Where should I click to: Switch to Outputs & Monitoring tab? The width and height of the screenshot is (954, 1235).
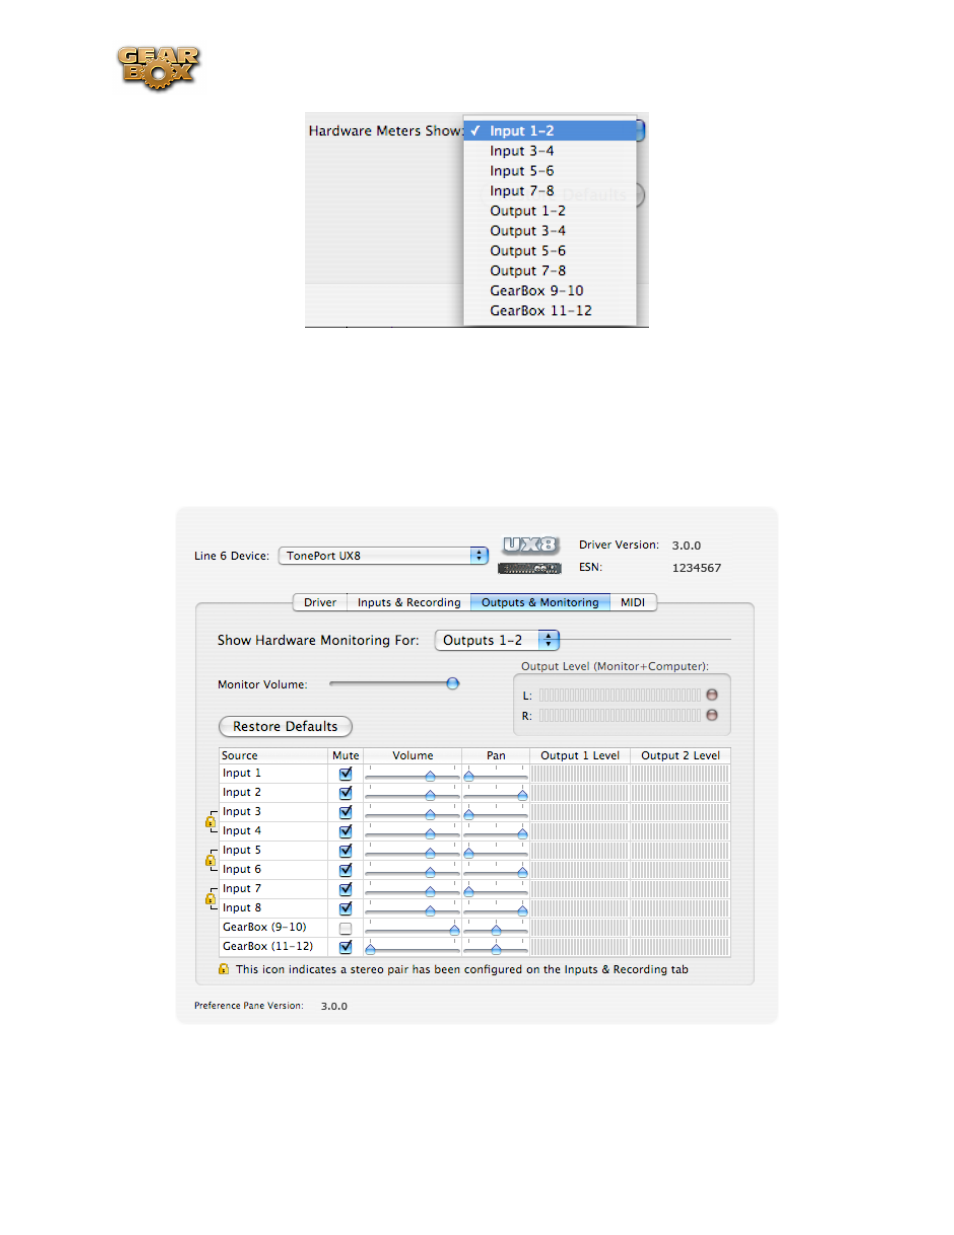540,602
